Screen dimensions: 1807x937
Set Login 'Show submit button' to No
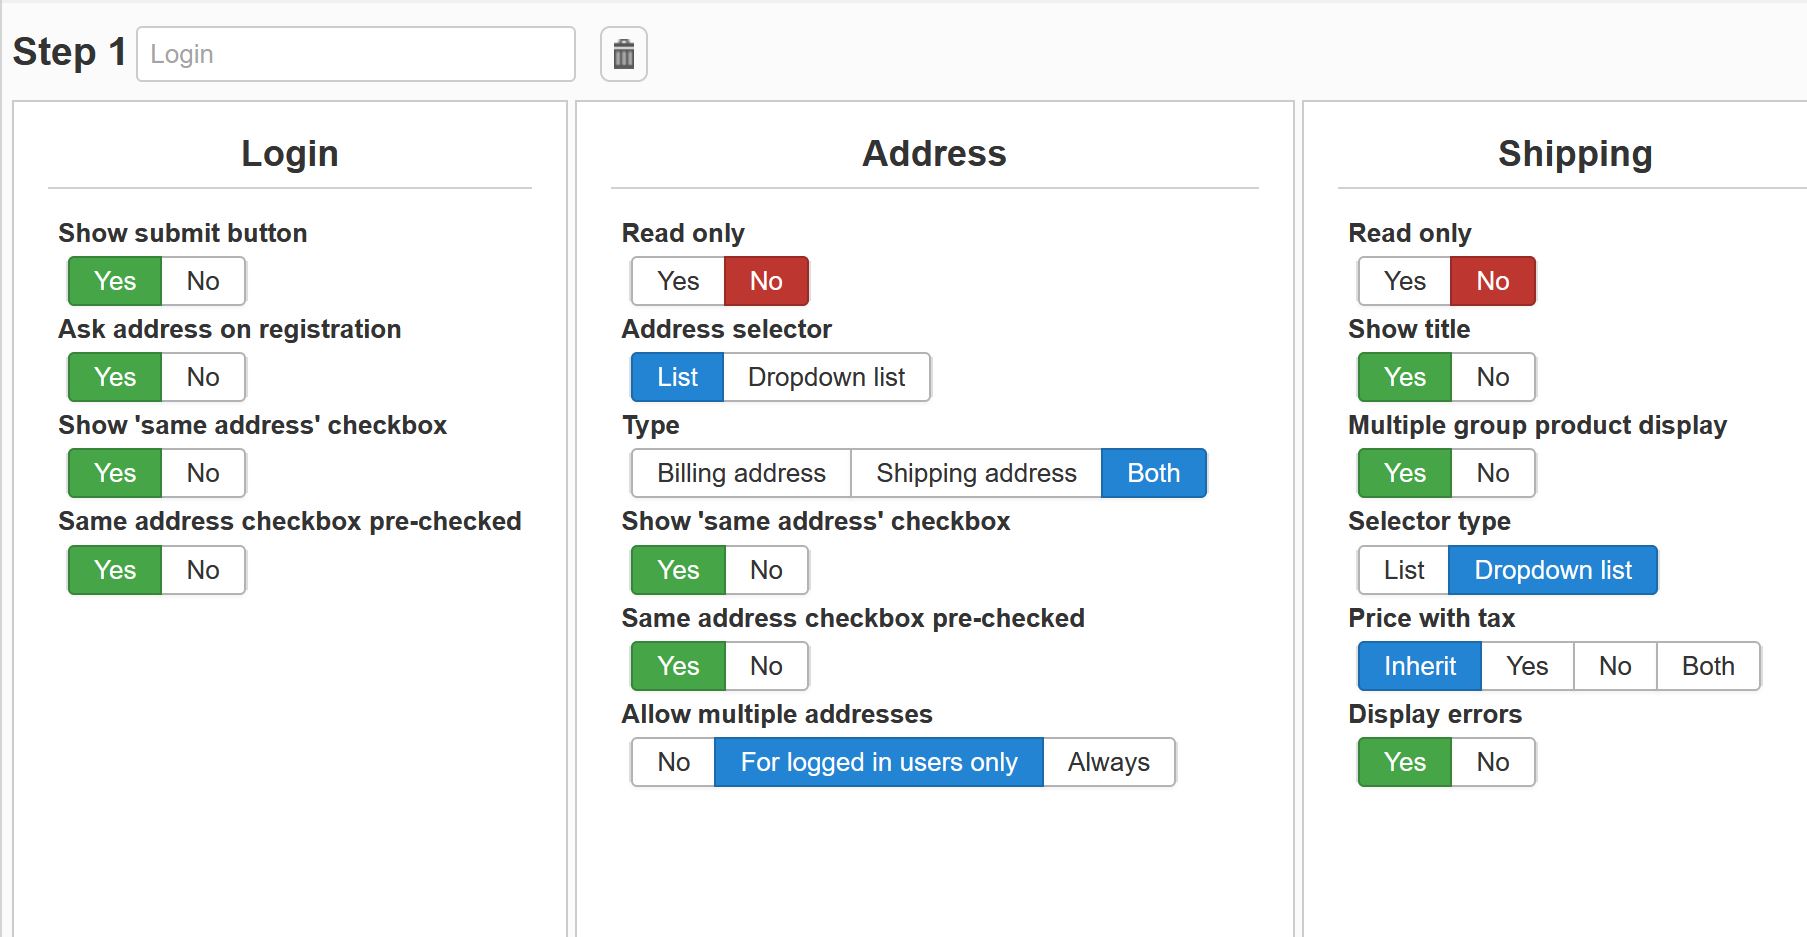pos(203,281)
